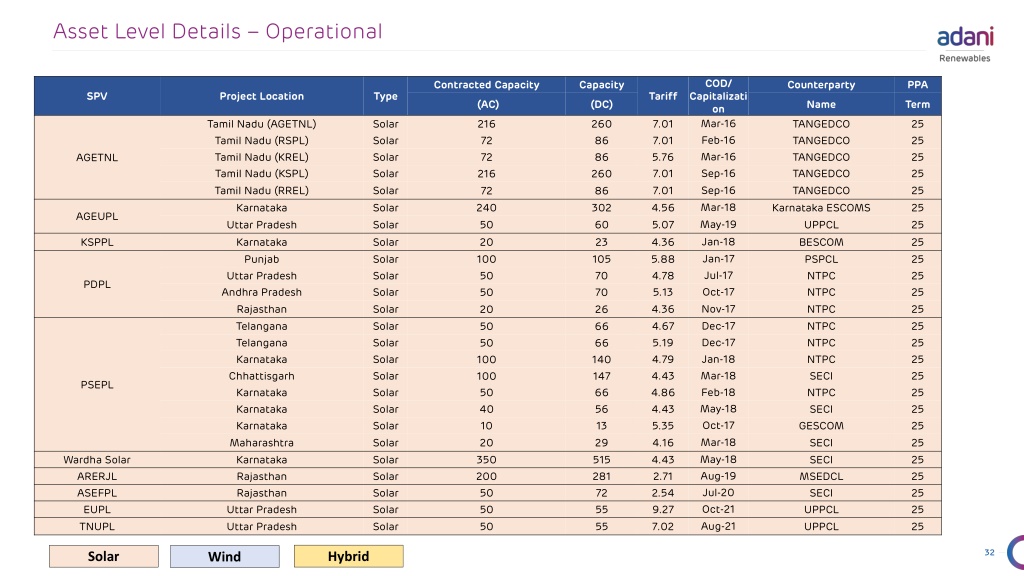The image size is (1024, 576).
Task: Click the 'Andhra Pradesh' project location
Action: 261,293
